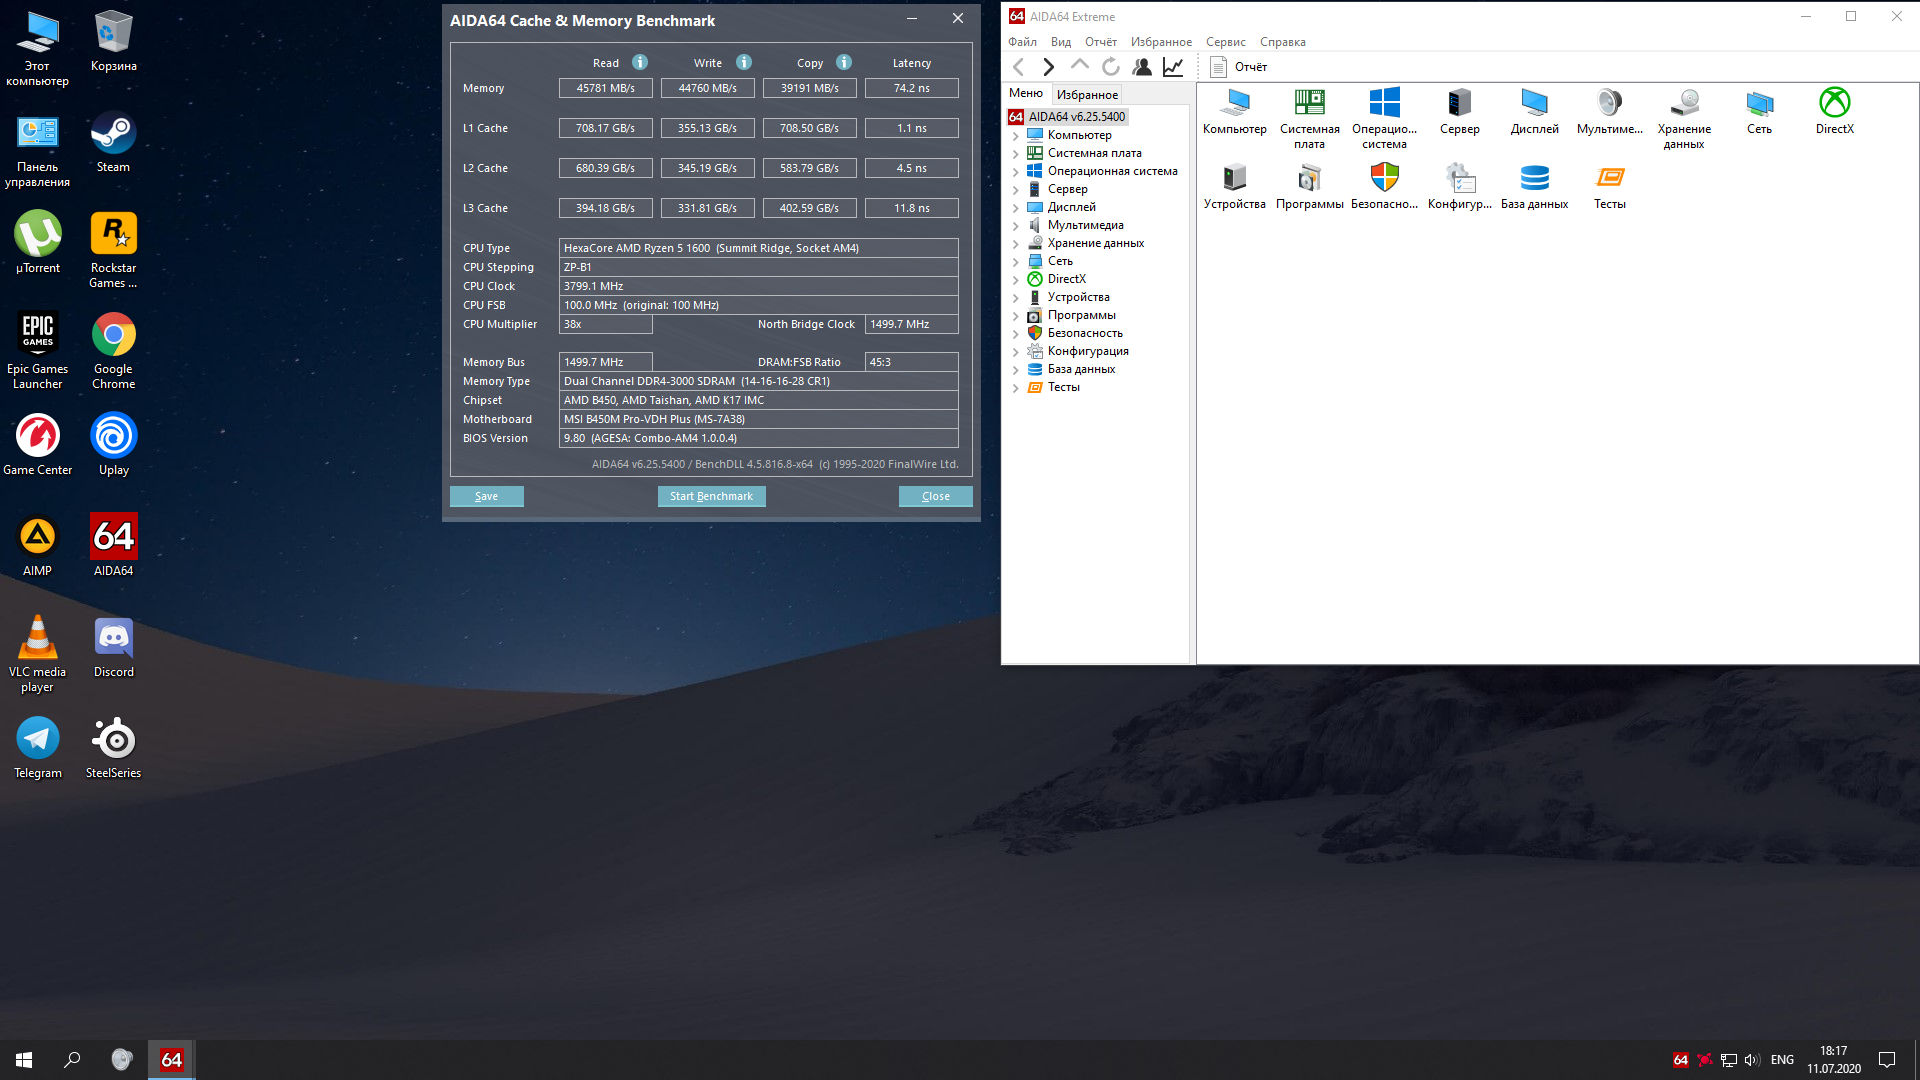Click the graph chart toolbar icon
This screenshot has height=1080, width=1920.
click(1173, 67)
